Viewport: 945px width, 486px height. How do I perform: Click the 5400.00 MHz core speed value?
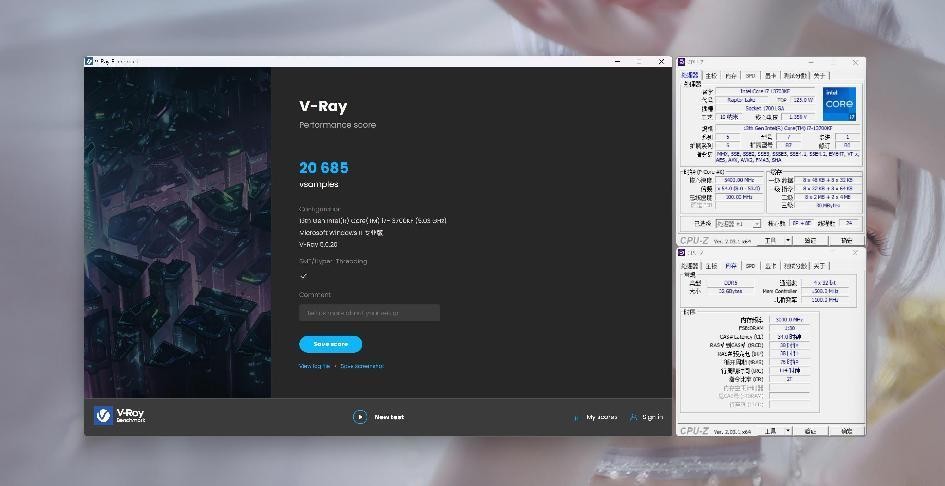click(x=739, y=180)
